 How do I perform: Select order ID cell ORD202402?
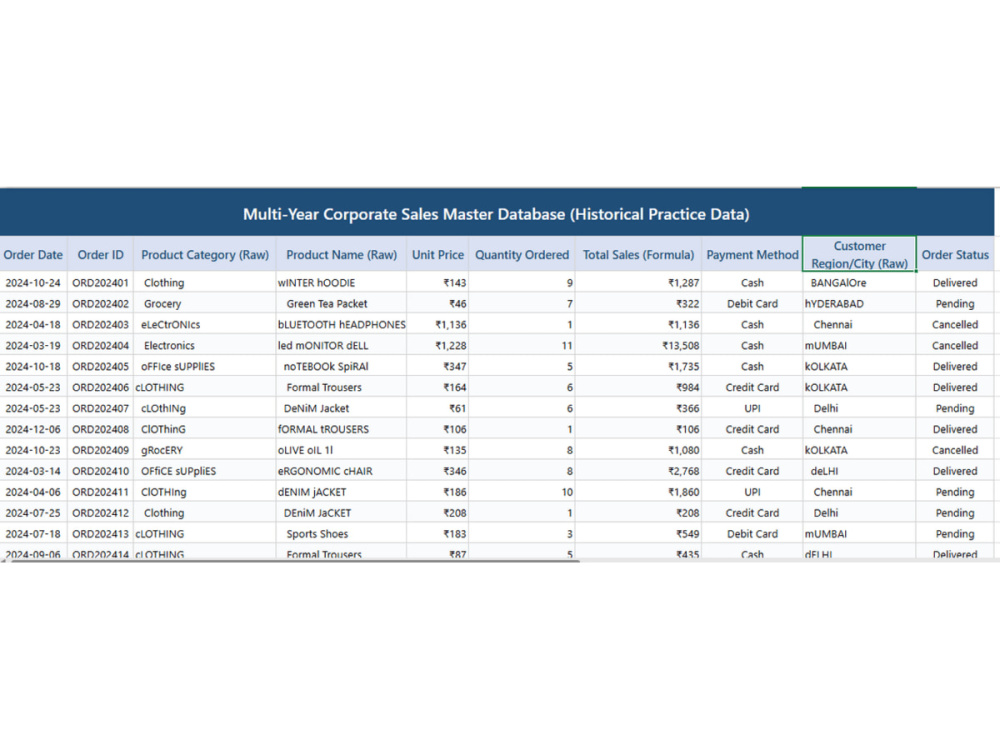point(100,304)
